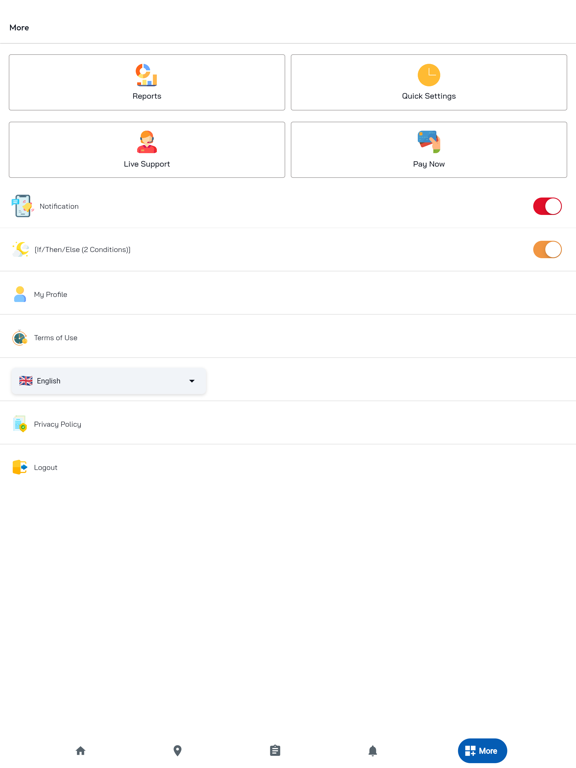The image size is (576, 768).
Task: Click the My Profile person icon
Action: click(x=20, y=294)
